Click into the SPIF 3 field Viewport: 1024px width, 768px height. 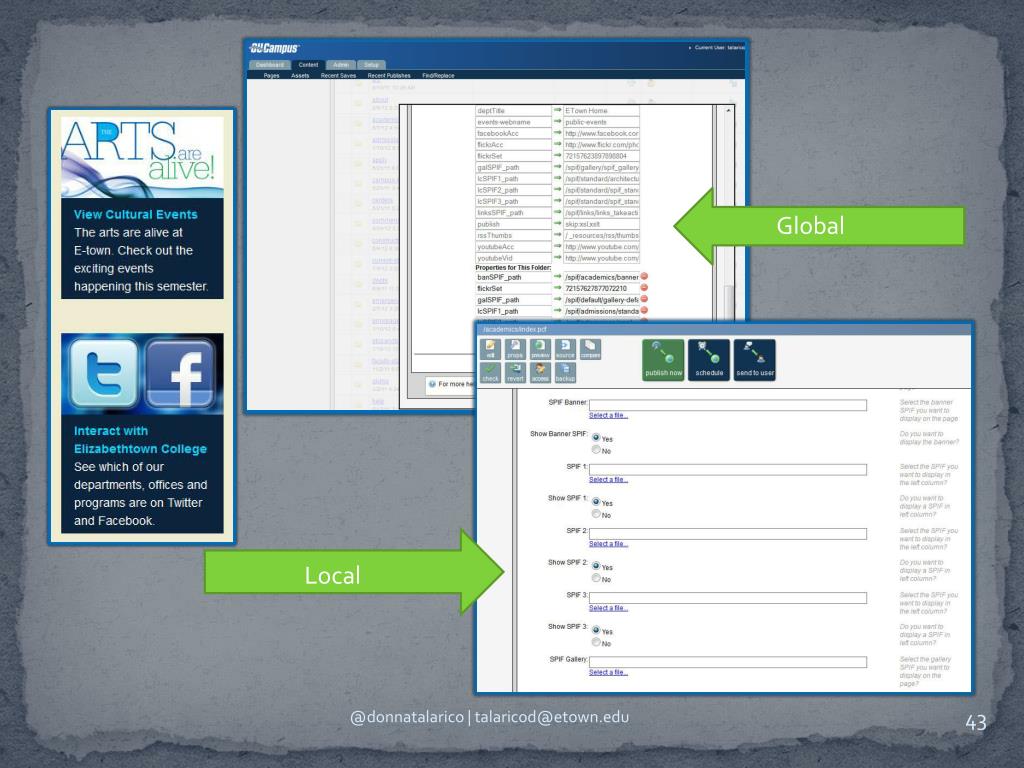tap(728, 598)
